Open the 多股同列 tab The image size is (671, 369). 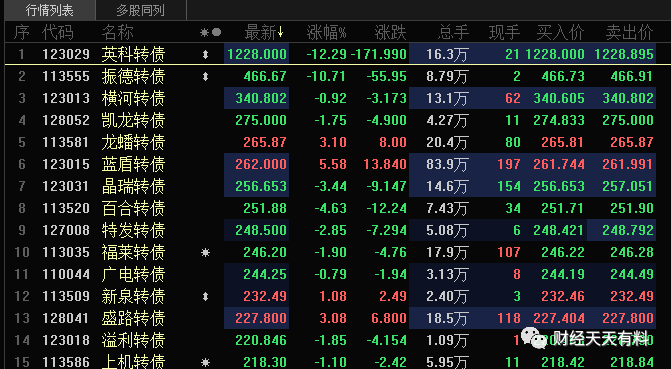point(141,10)
